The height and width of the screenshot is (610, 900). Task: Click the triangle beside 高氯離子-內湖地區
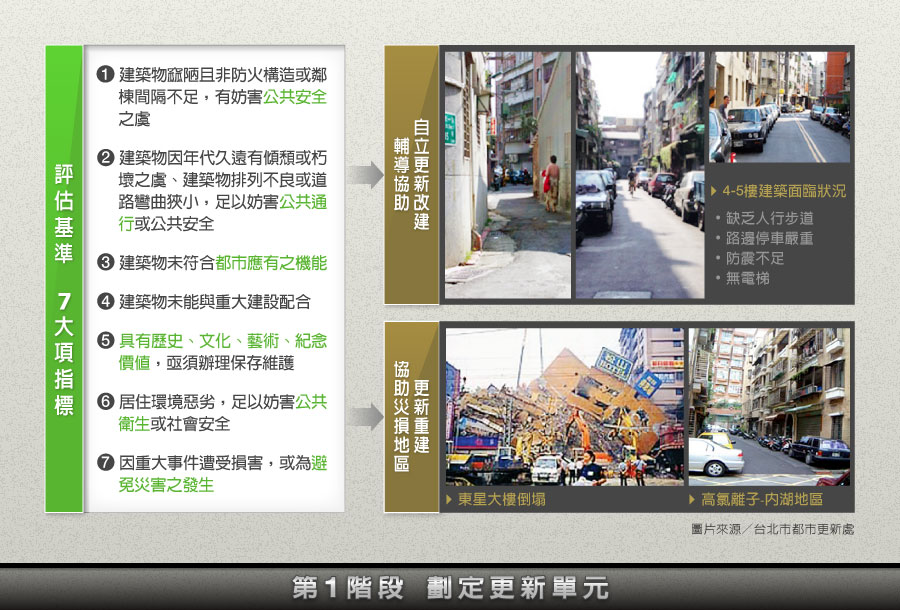(693, 499)
